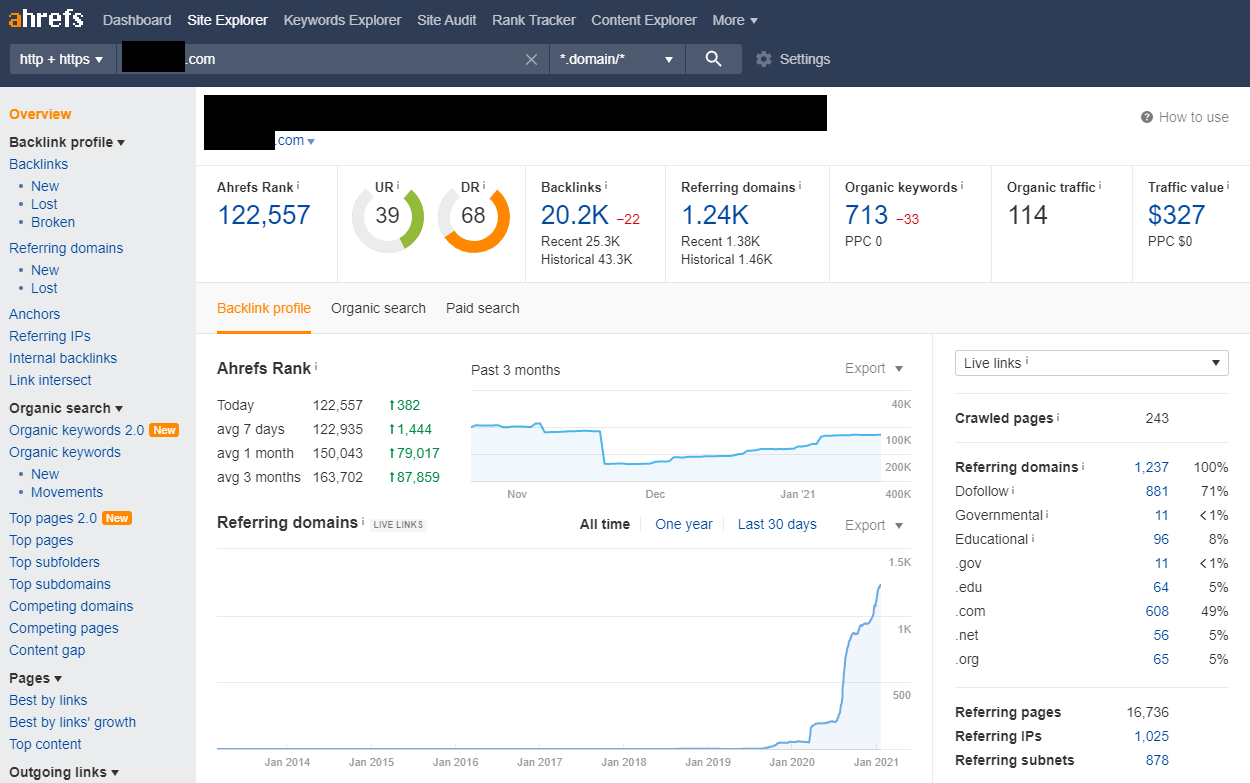Open Settings gear icon
Image resolution: width=1250 pixels, height=783 pixels.
point(764,59)
